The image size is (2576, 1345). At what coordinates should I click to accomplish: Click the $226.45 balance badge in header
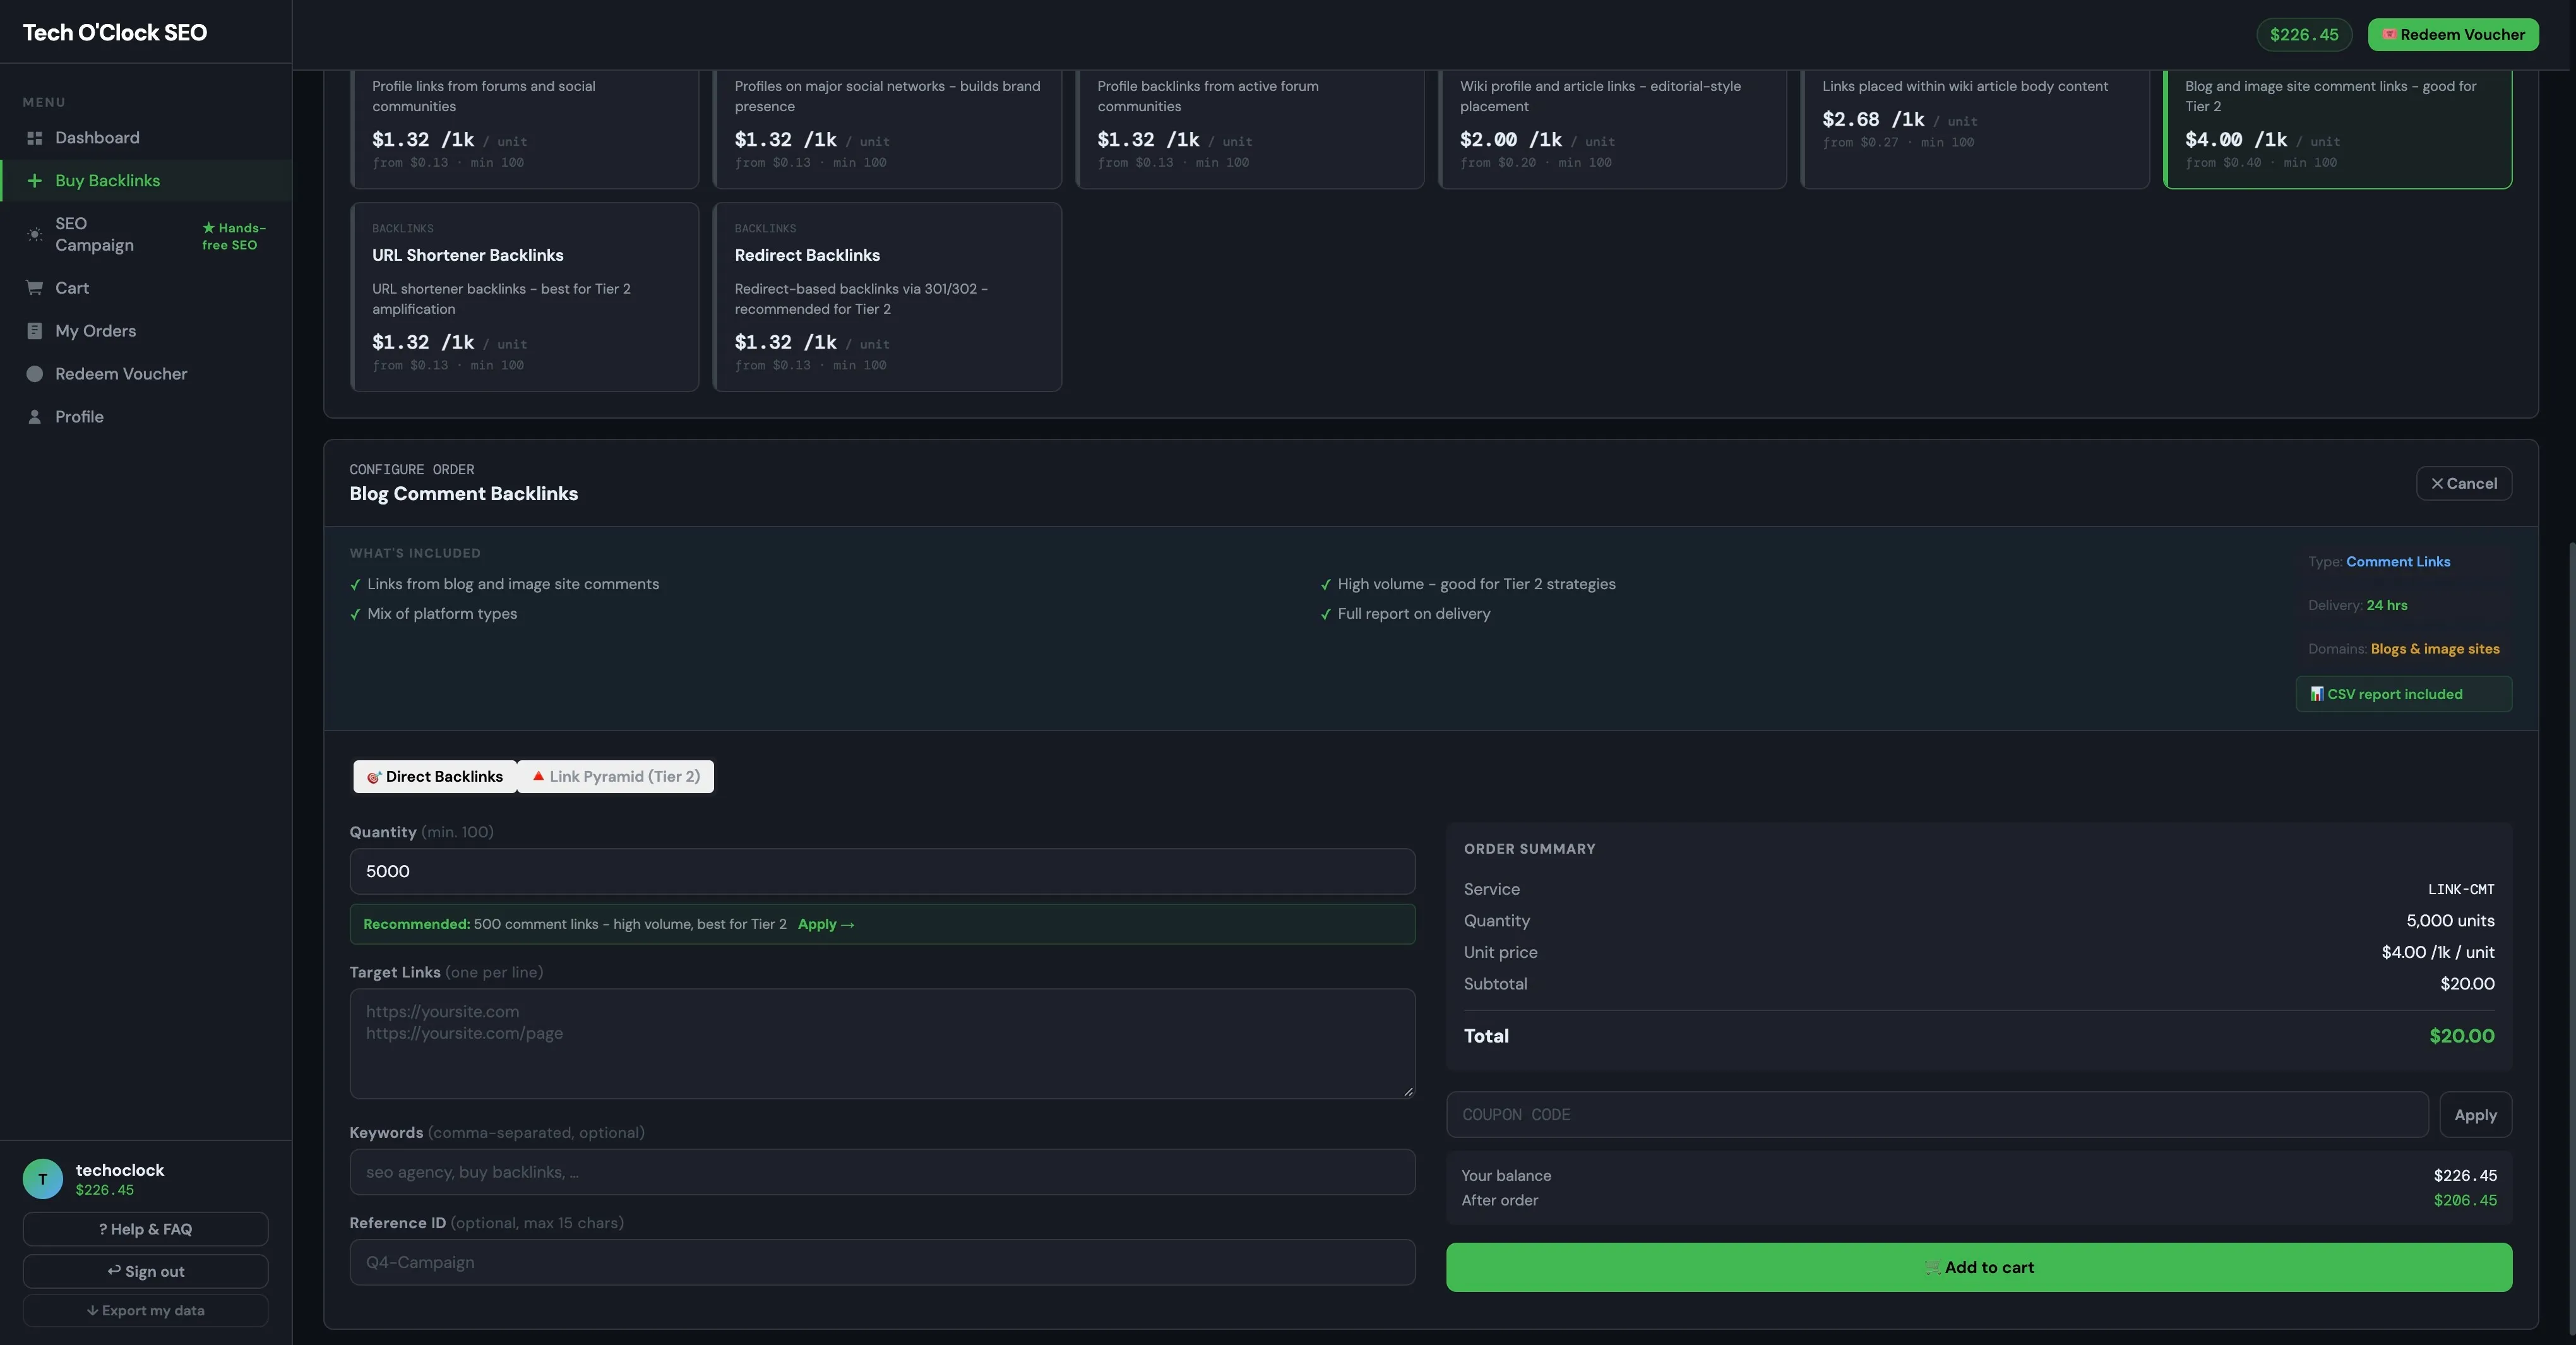pos(2304,35)
